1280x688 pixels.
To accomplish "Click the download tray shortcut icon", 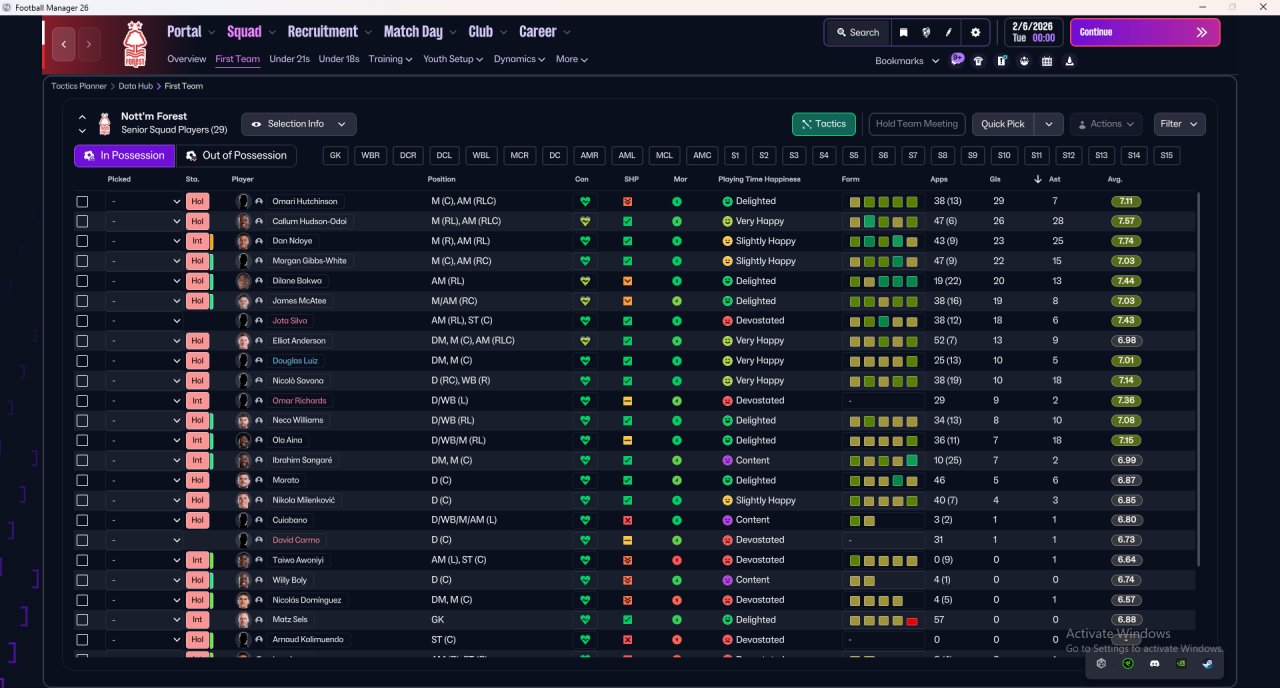I will pyautogui.click(x=1070, y=61).
